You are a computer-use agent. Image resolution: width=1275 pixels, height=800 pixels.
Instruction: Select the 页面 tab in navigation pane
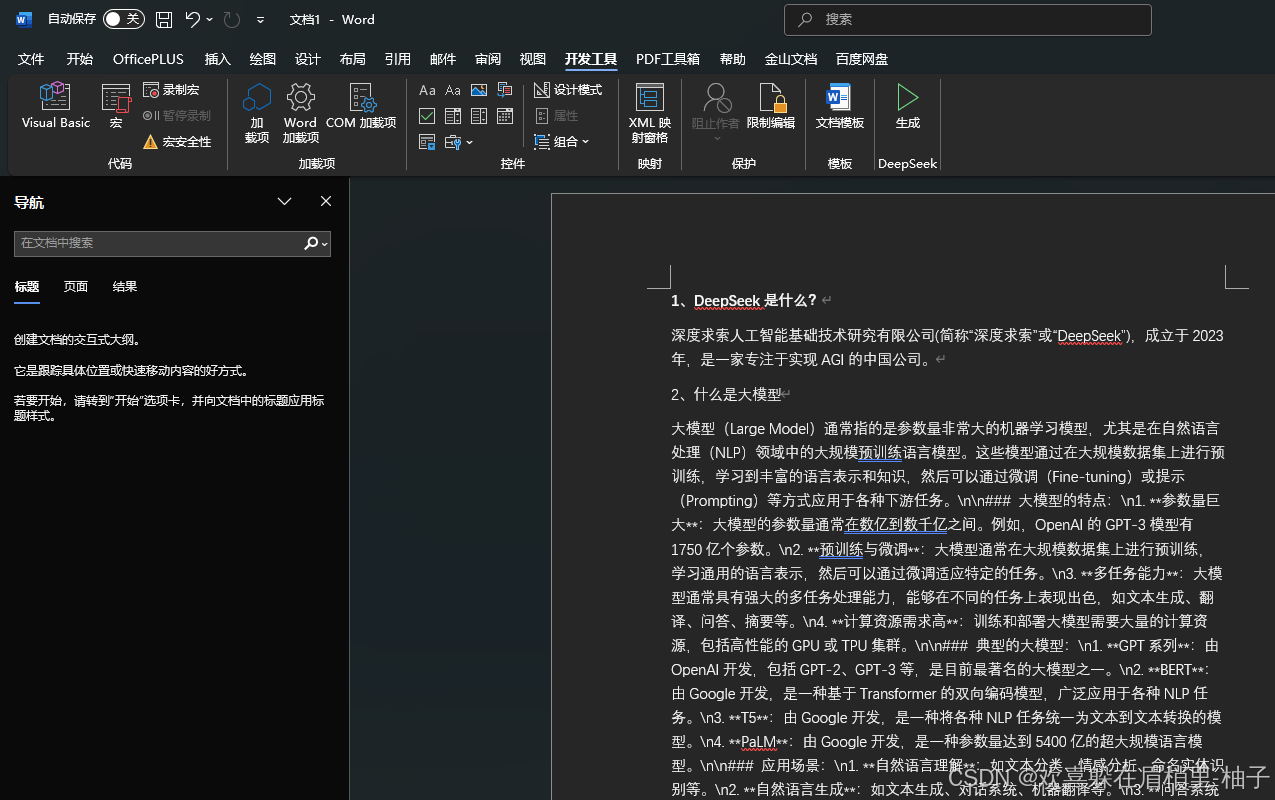coord(76,287)
